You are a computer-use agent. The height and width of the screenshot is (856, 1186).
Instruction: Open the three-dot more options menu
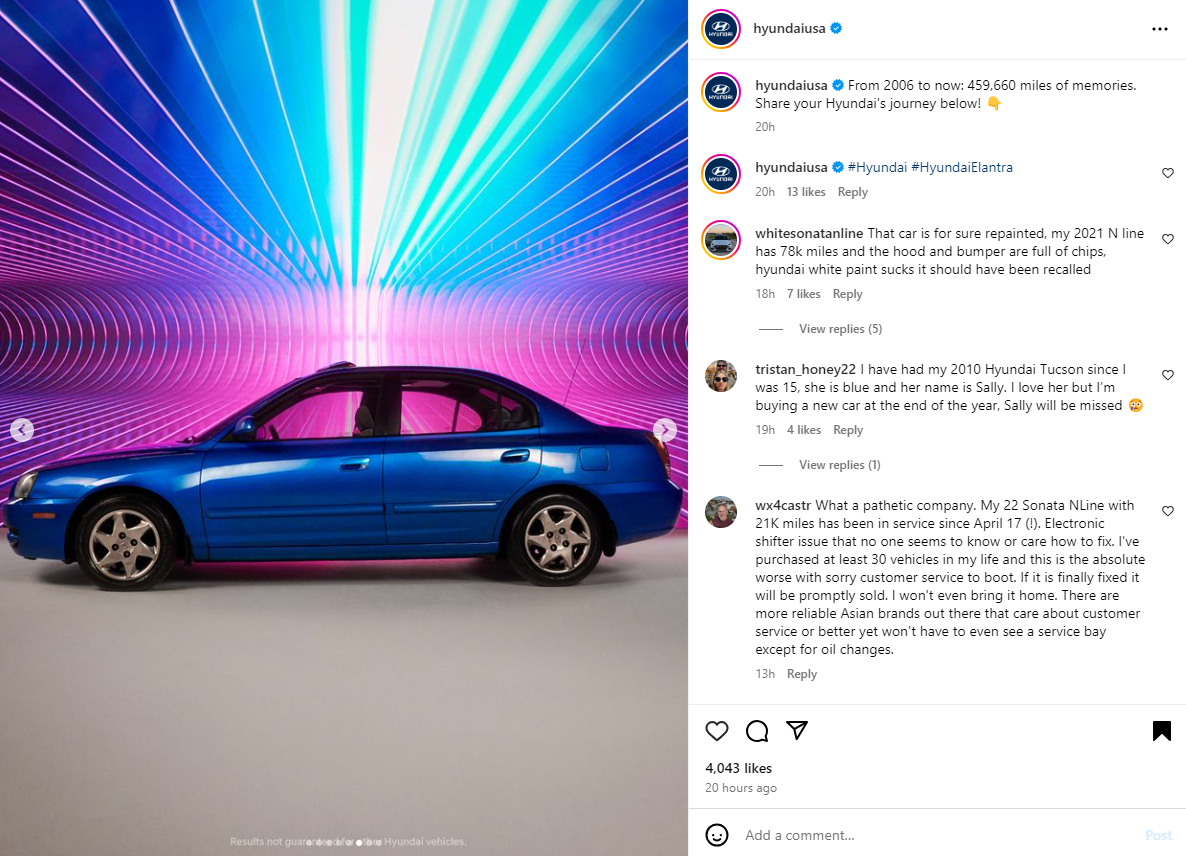click(x=1160, y=29)
